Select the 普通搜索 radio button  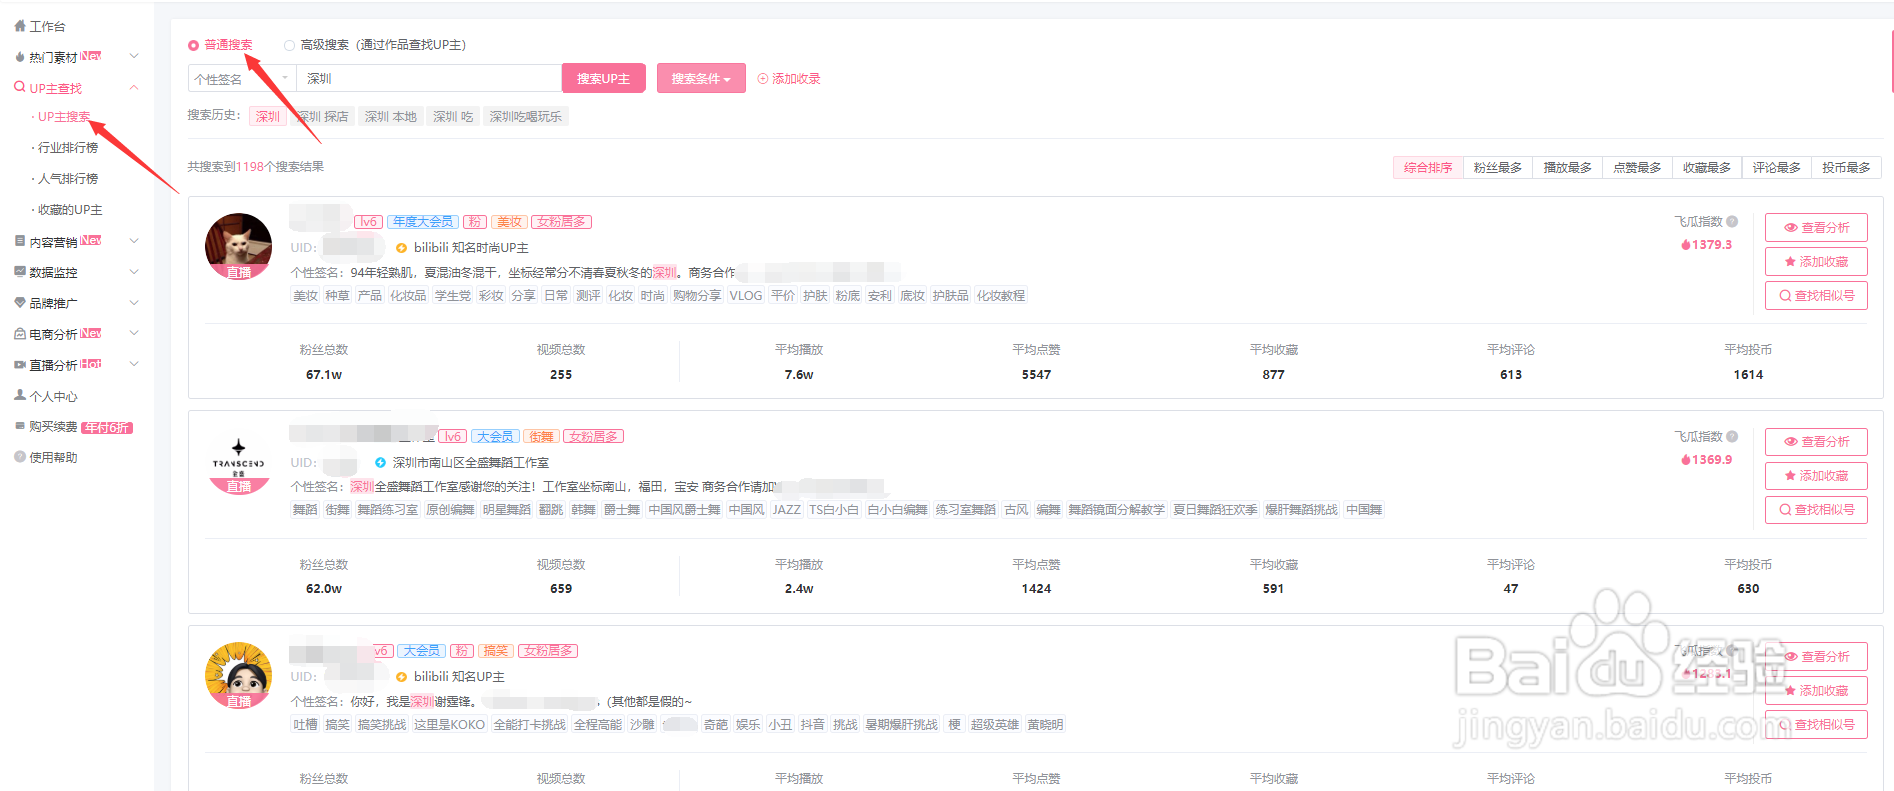193,45
